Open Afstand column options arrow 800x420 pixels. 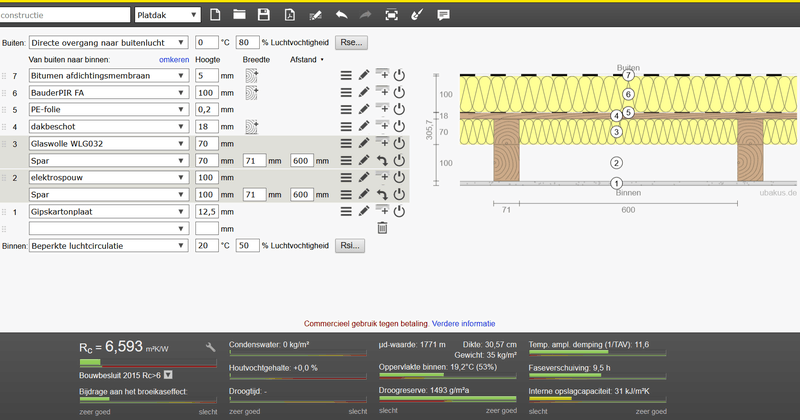(x=322, y=60)
